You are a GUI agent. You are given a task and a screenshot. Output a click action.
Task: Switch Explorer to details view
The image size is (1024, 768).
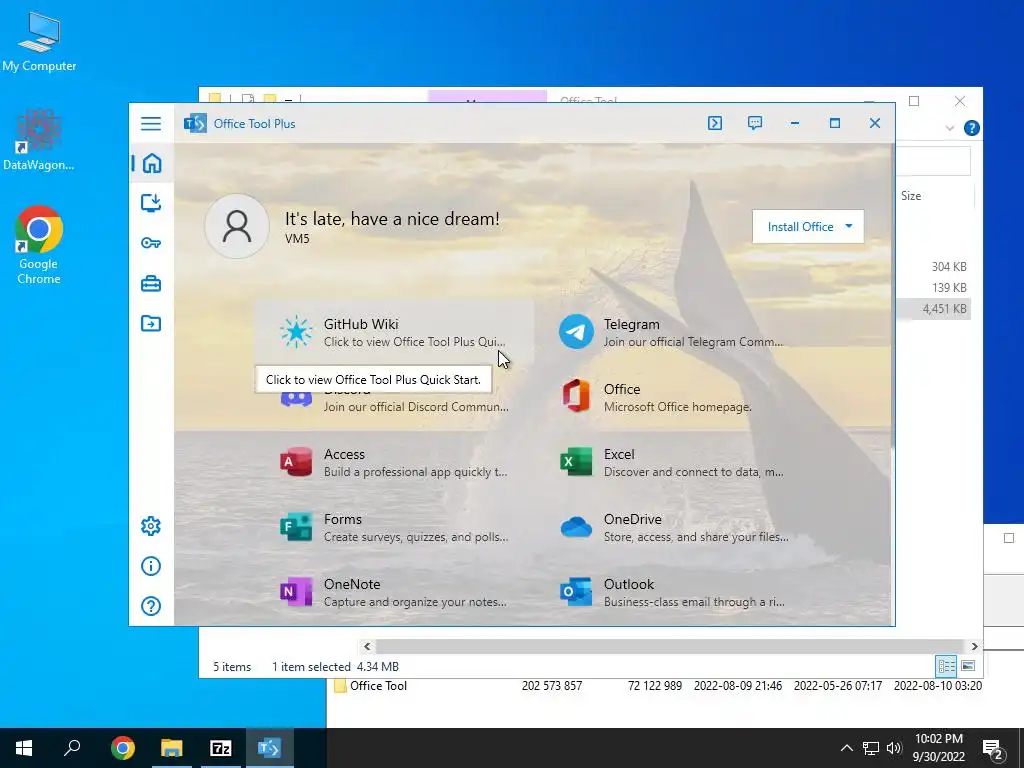point(946,665)
